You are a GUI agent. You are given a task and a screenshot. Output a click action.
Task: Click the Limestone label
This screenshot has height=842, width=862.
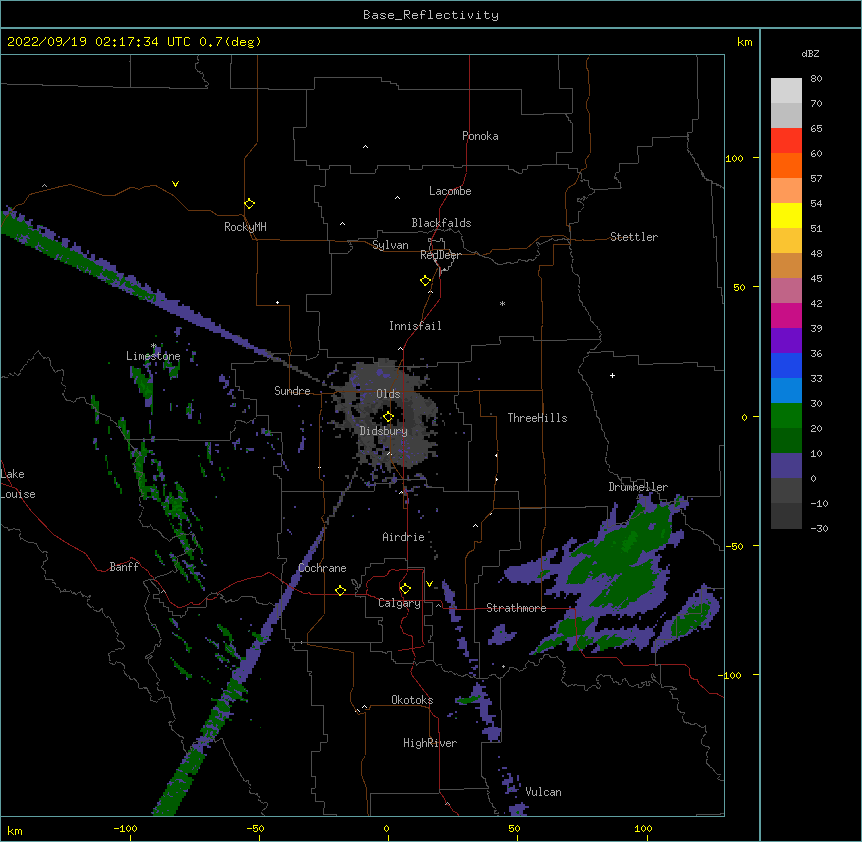pos(153,356)
